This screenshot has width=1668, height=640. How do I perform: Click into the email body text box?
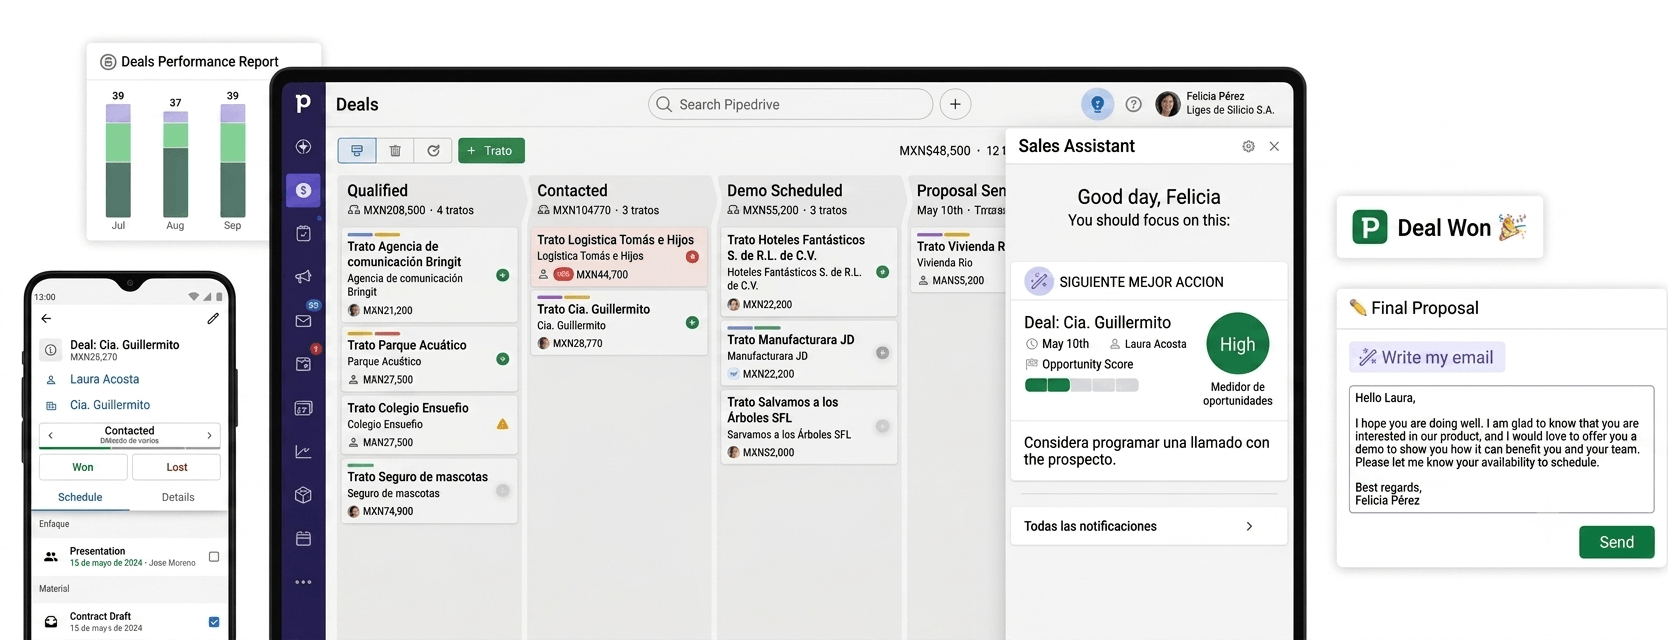(1501, 449)
